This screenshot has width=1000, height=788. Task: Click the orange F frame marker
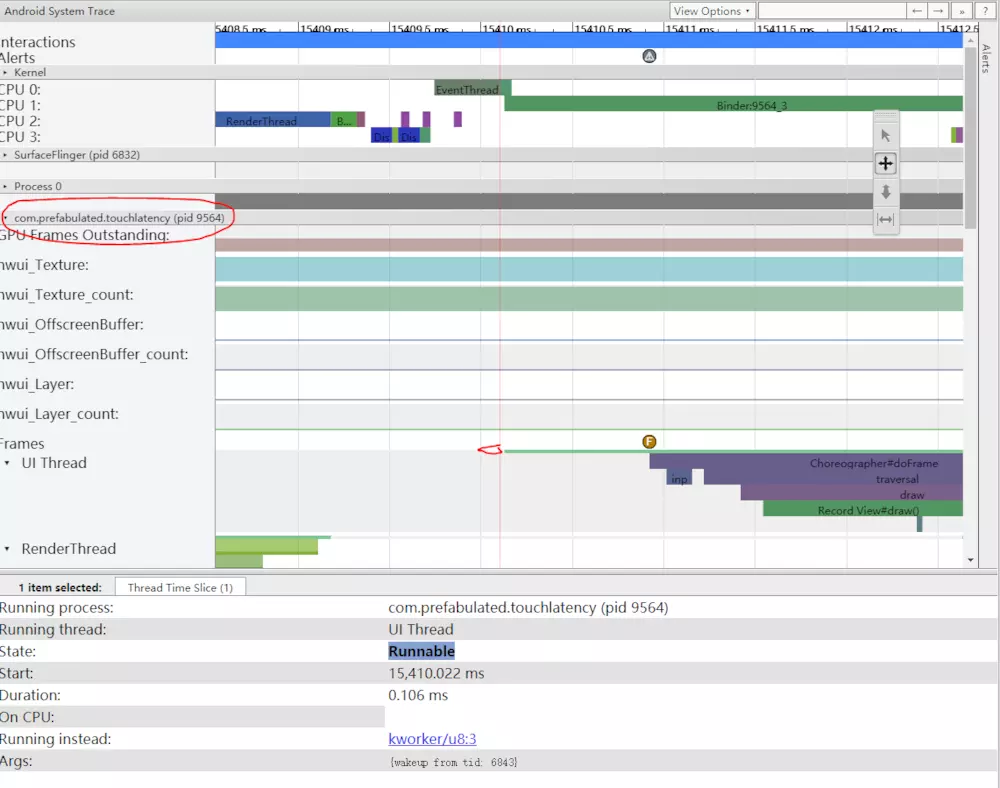[x=649, y=442]
